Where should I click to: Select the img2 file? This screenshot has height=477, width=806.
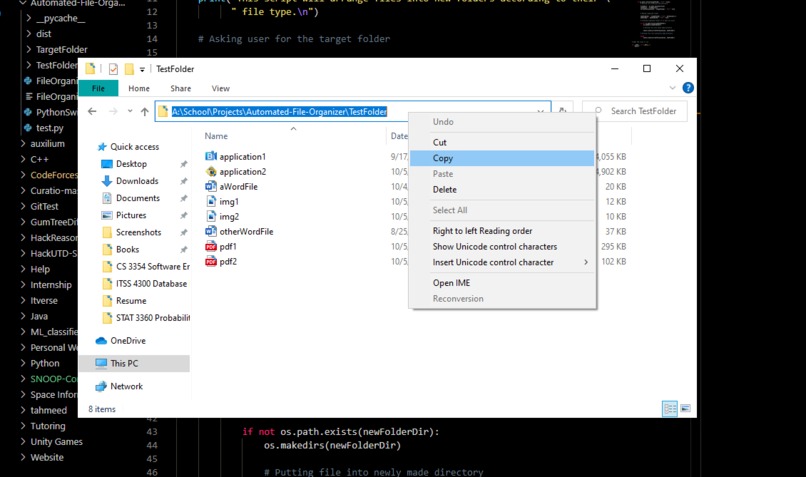pyautogui.click(x=222, y=216)
